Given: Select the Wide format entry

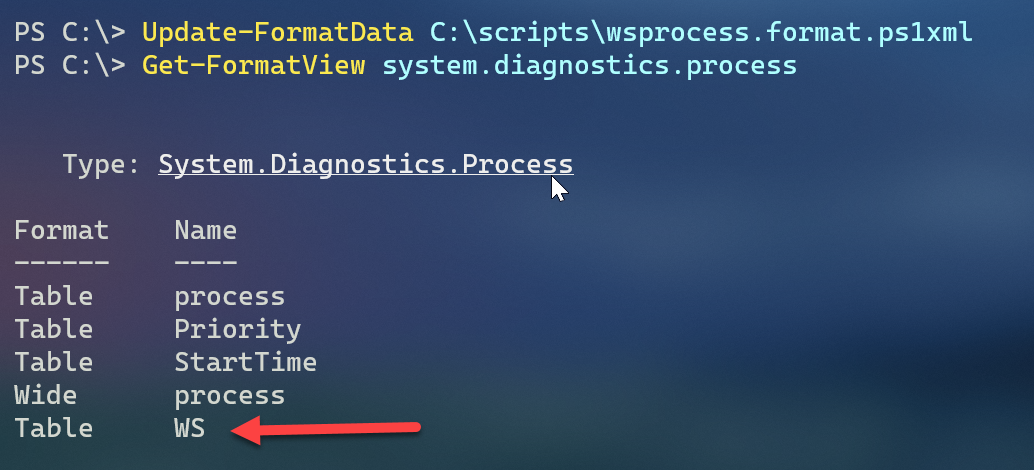Looking at the screenshot, I should [46, 395].
